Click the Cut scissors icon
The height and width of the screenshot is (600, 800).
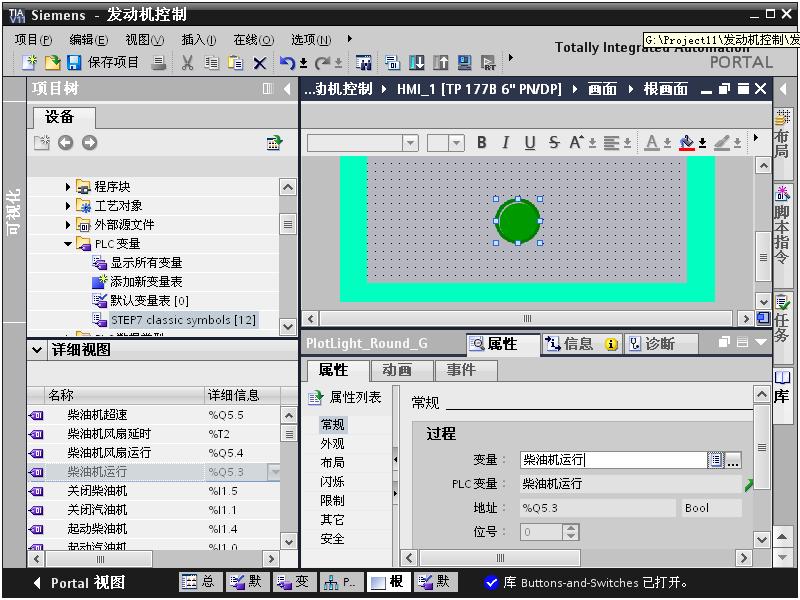coord(187,63)
